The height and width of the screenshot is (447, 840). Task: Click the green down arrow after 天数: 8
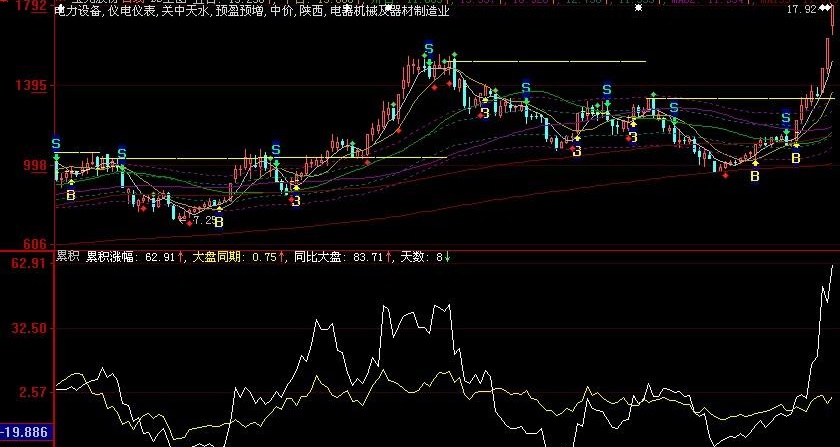447,257
